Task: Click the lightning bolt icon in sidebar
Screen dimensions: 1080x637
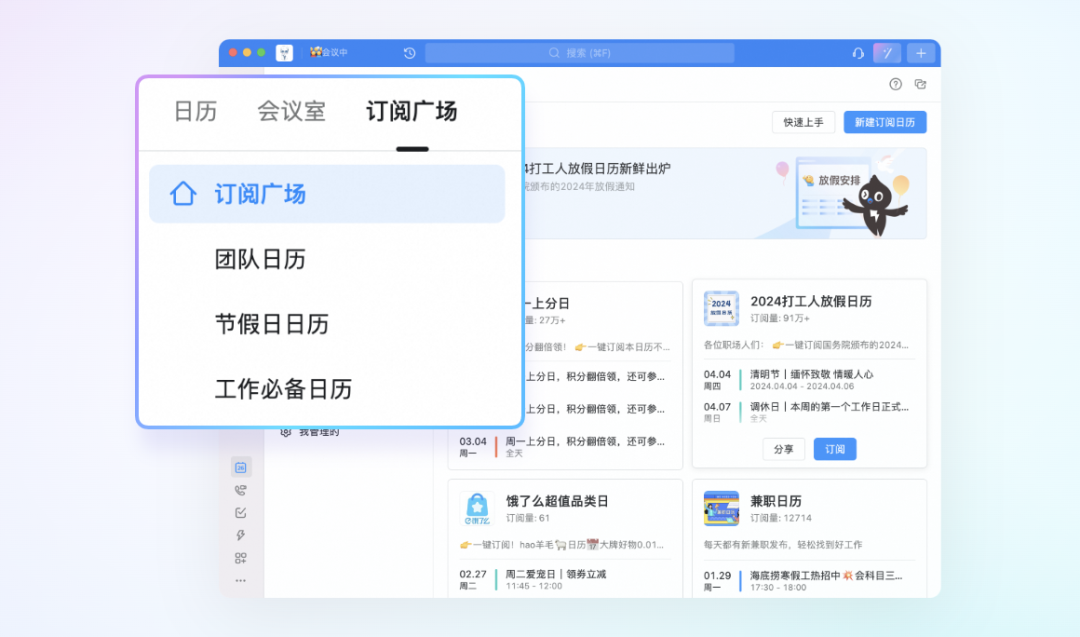Action: (240, 536)
